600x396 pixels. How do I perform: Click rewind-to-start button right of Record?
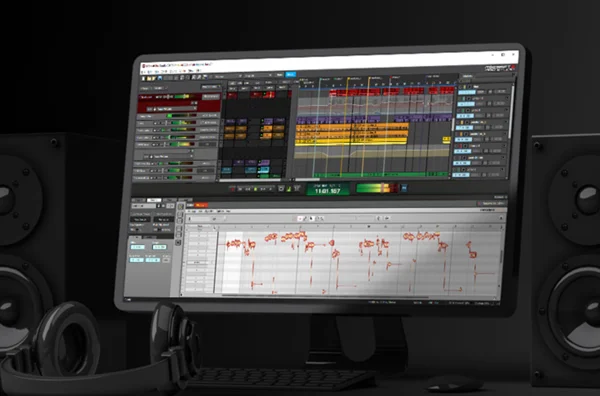pos(240,189)
